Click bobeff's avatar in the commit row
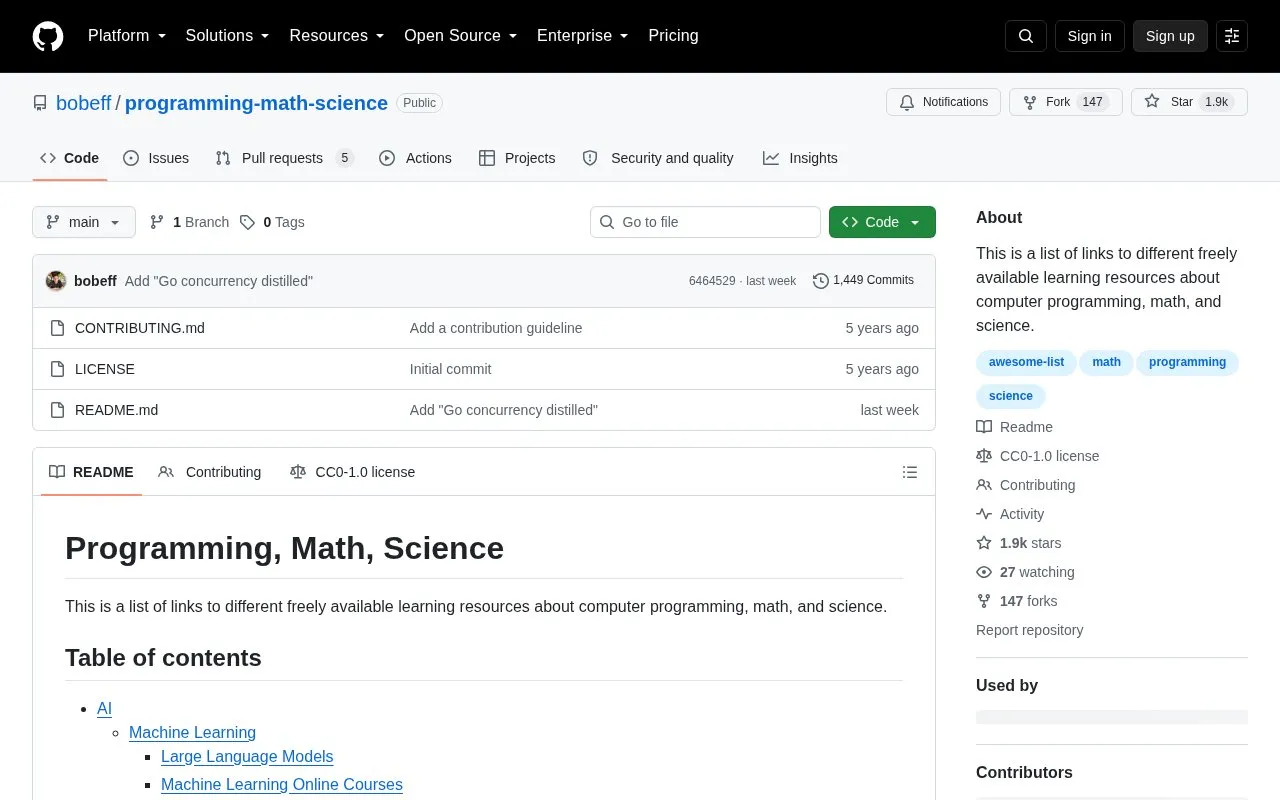1280x800 pixels. click(56, 281)
